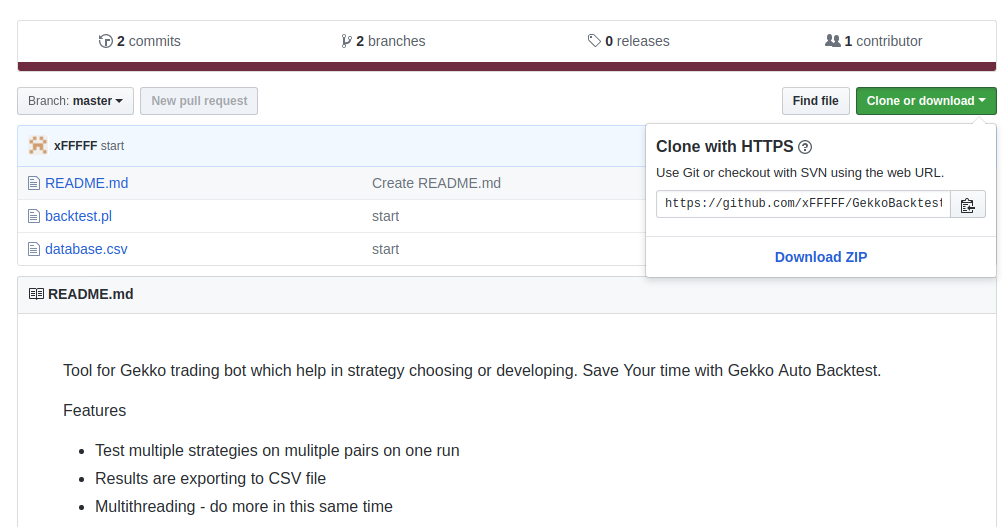The width and height of the screenshot is (1004, 527).
Task: Open the 2 commits tab
Action: pos(140,41)
